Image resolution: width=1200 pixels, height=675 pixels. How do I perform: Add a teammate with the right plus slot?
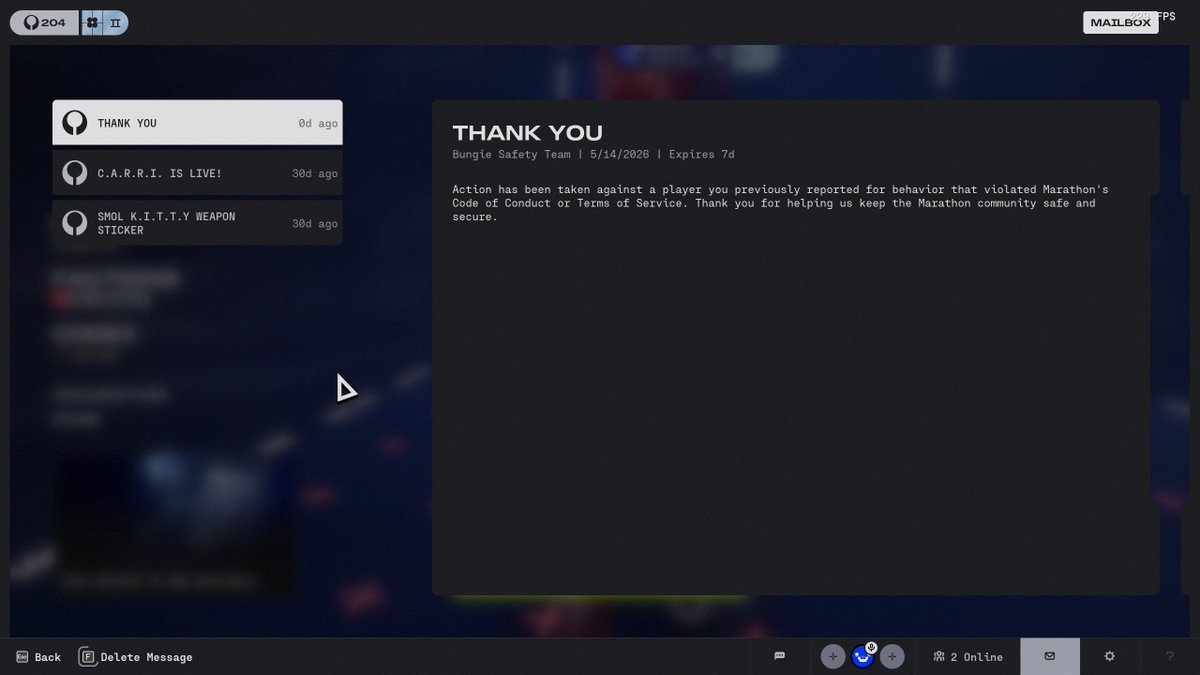893,657
